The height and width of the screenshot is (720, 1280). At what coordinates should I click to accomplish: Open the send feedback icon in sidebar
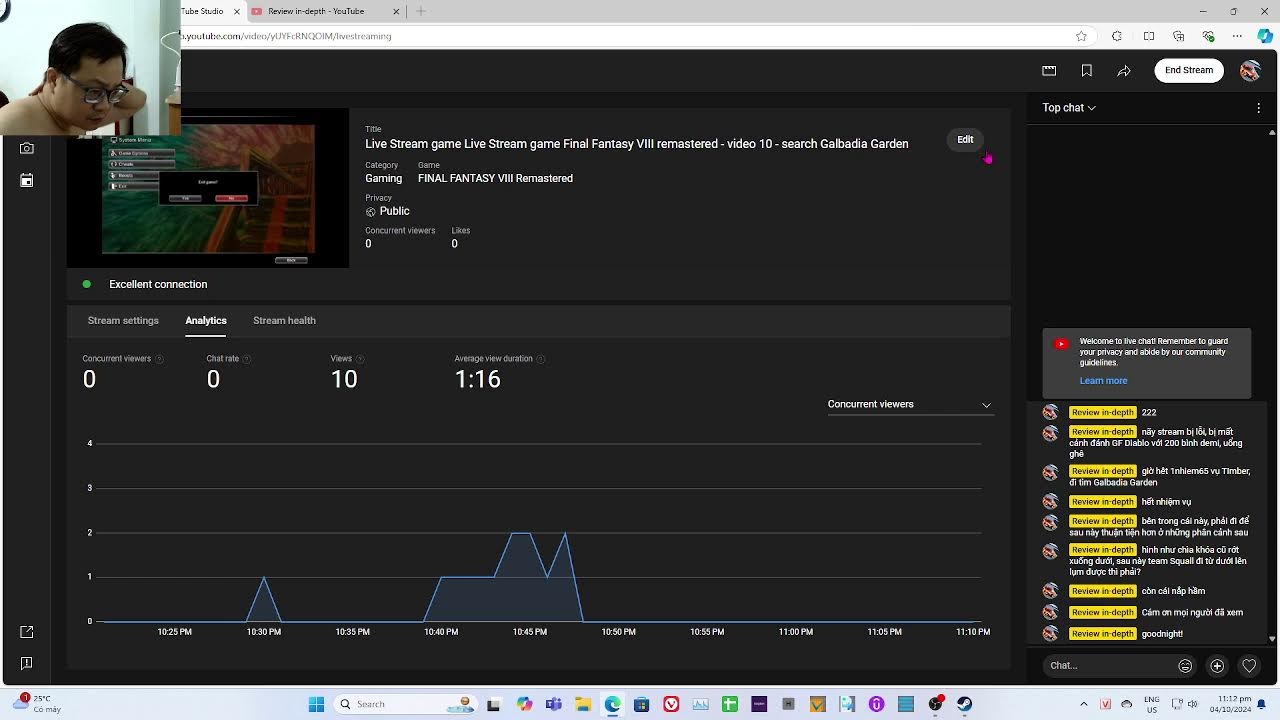[27, 663]
